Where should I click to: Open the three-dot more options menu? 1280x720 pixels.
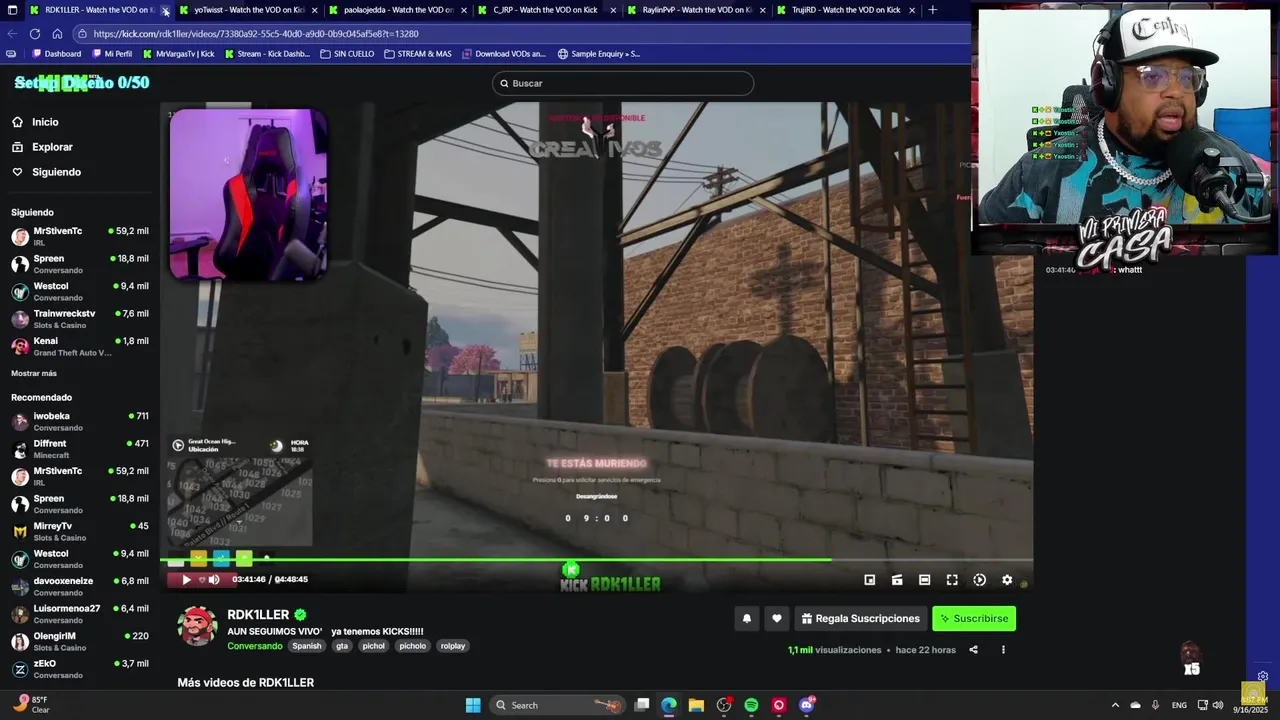click(x=1003, y=650)
